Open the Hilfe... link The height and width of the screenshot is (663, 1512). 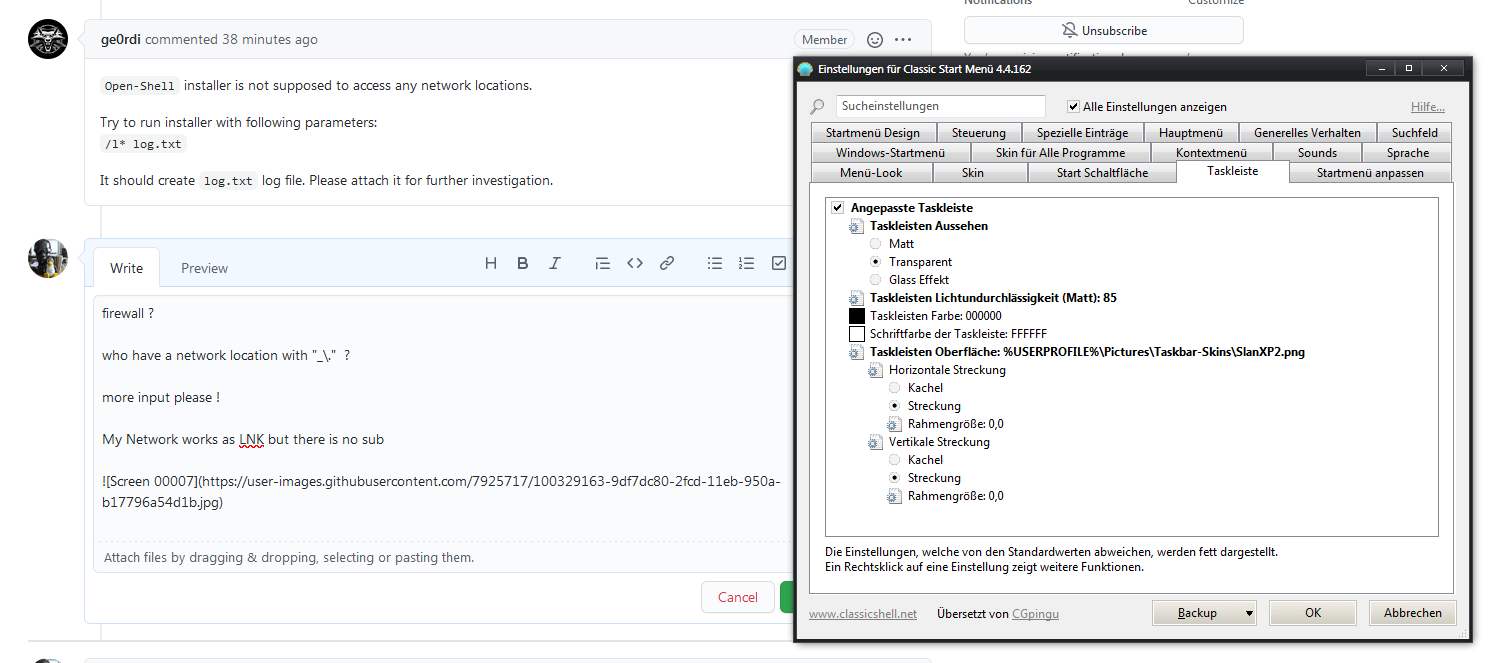pyautogui.click(x=1427, y=107)
